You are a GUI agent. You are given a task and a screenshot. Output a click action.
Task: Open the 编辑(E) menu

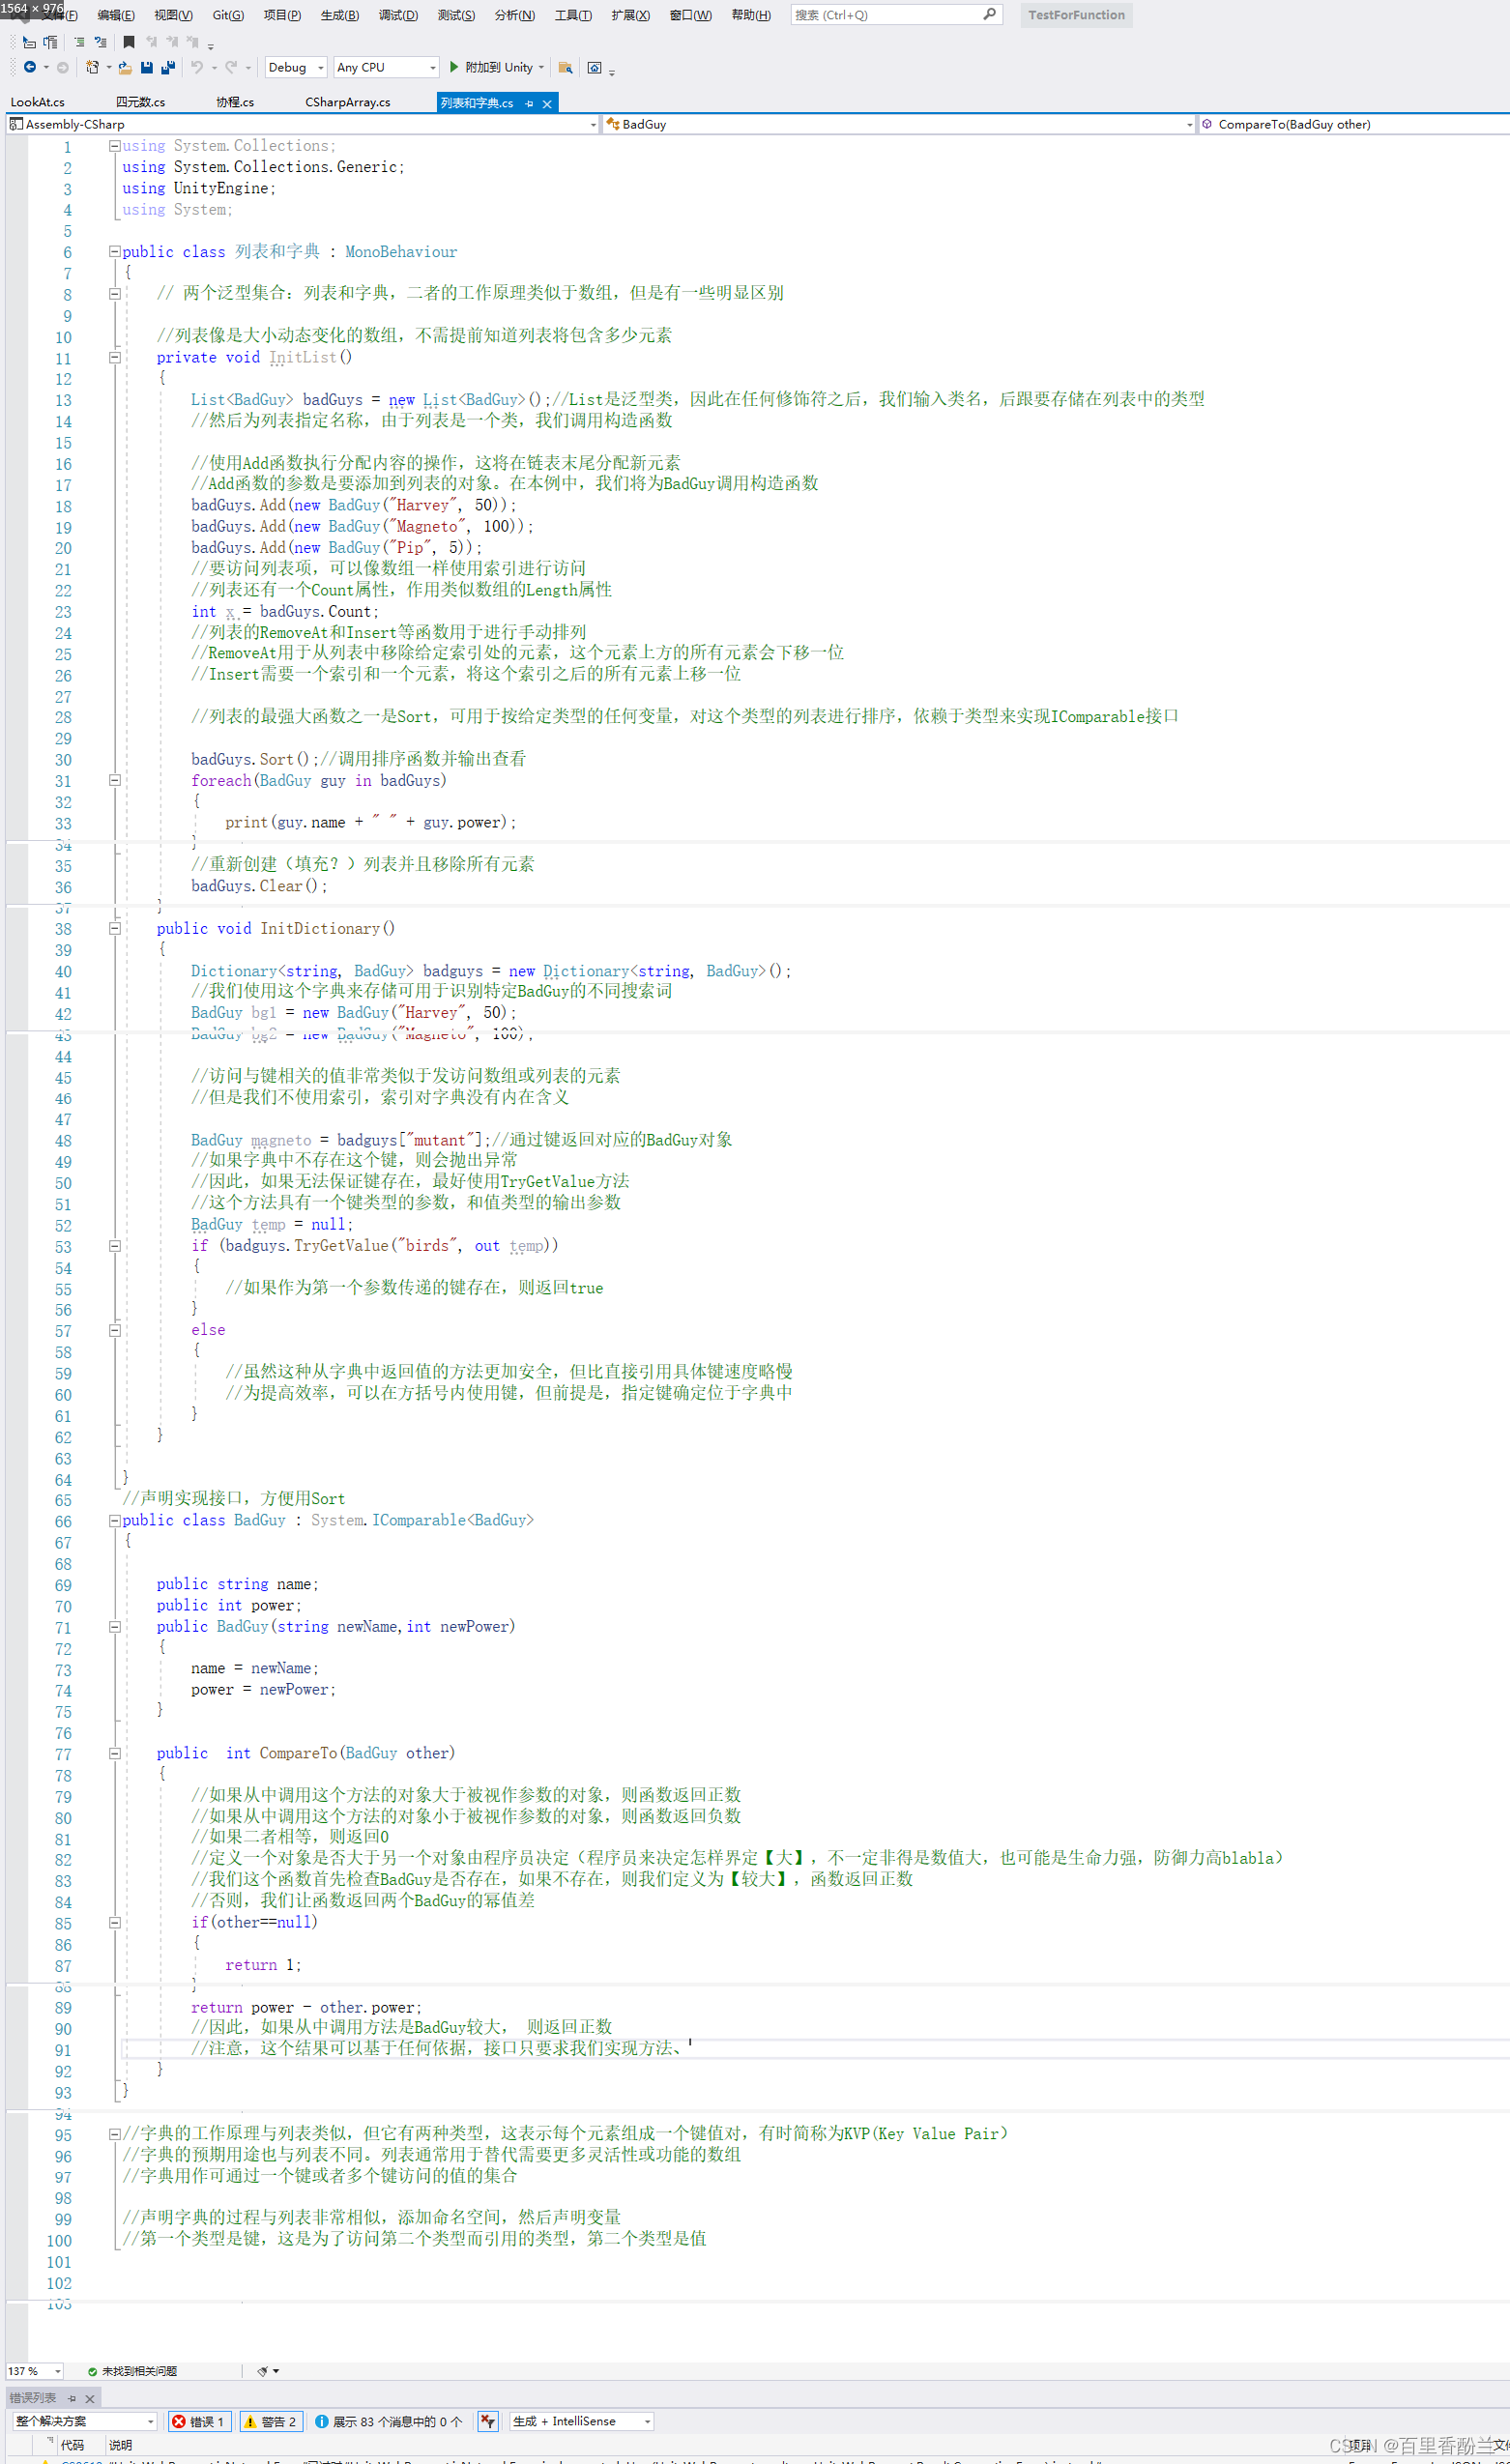coord(116,15)
